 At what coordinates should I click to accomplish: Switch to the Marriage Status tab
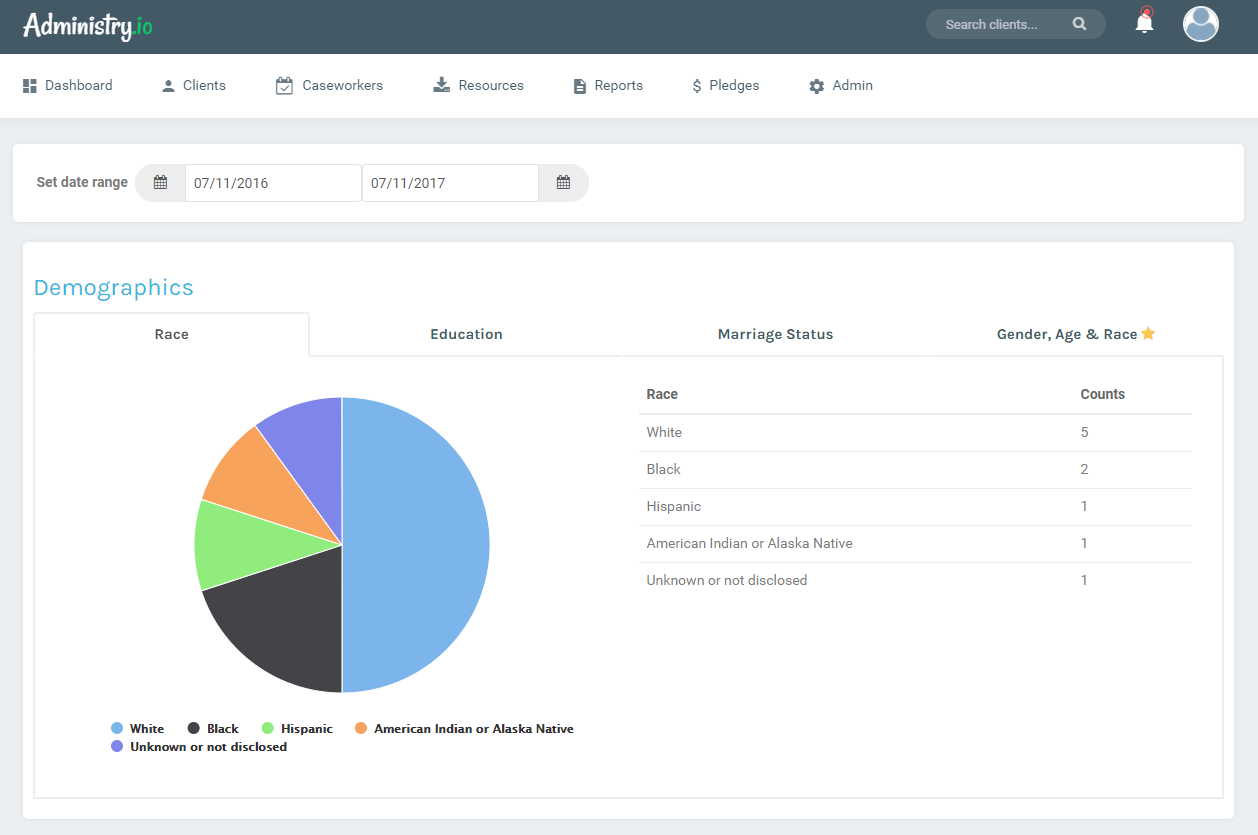[x=775, y=334]
